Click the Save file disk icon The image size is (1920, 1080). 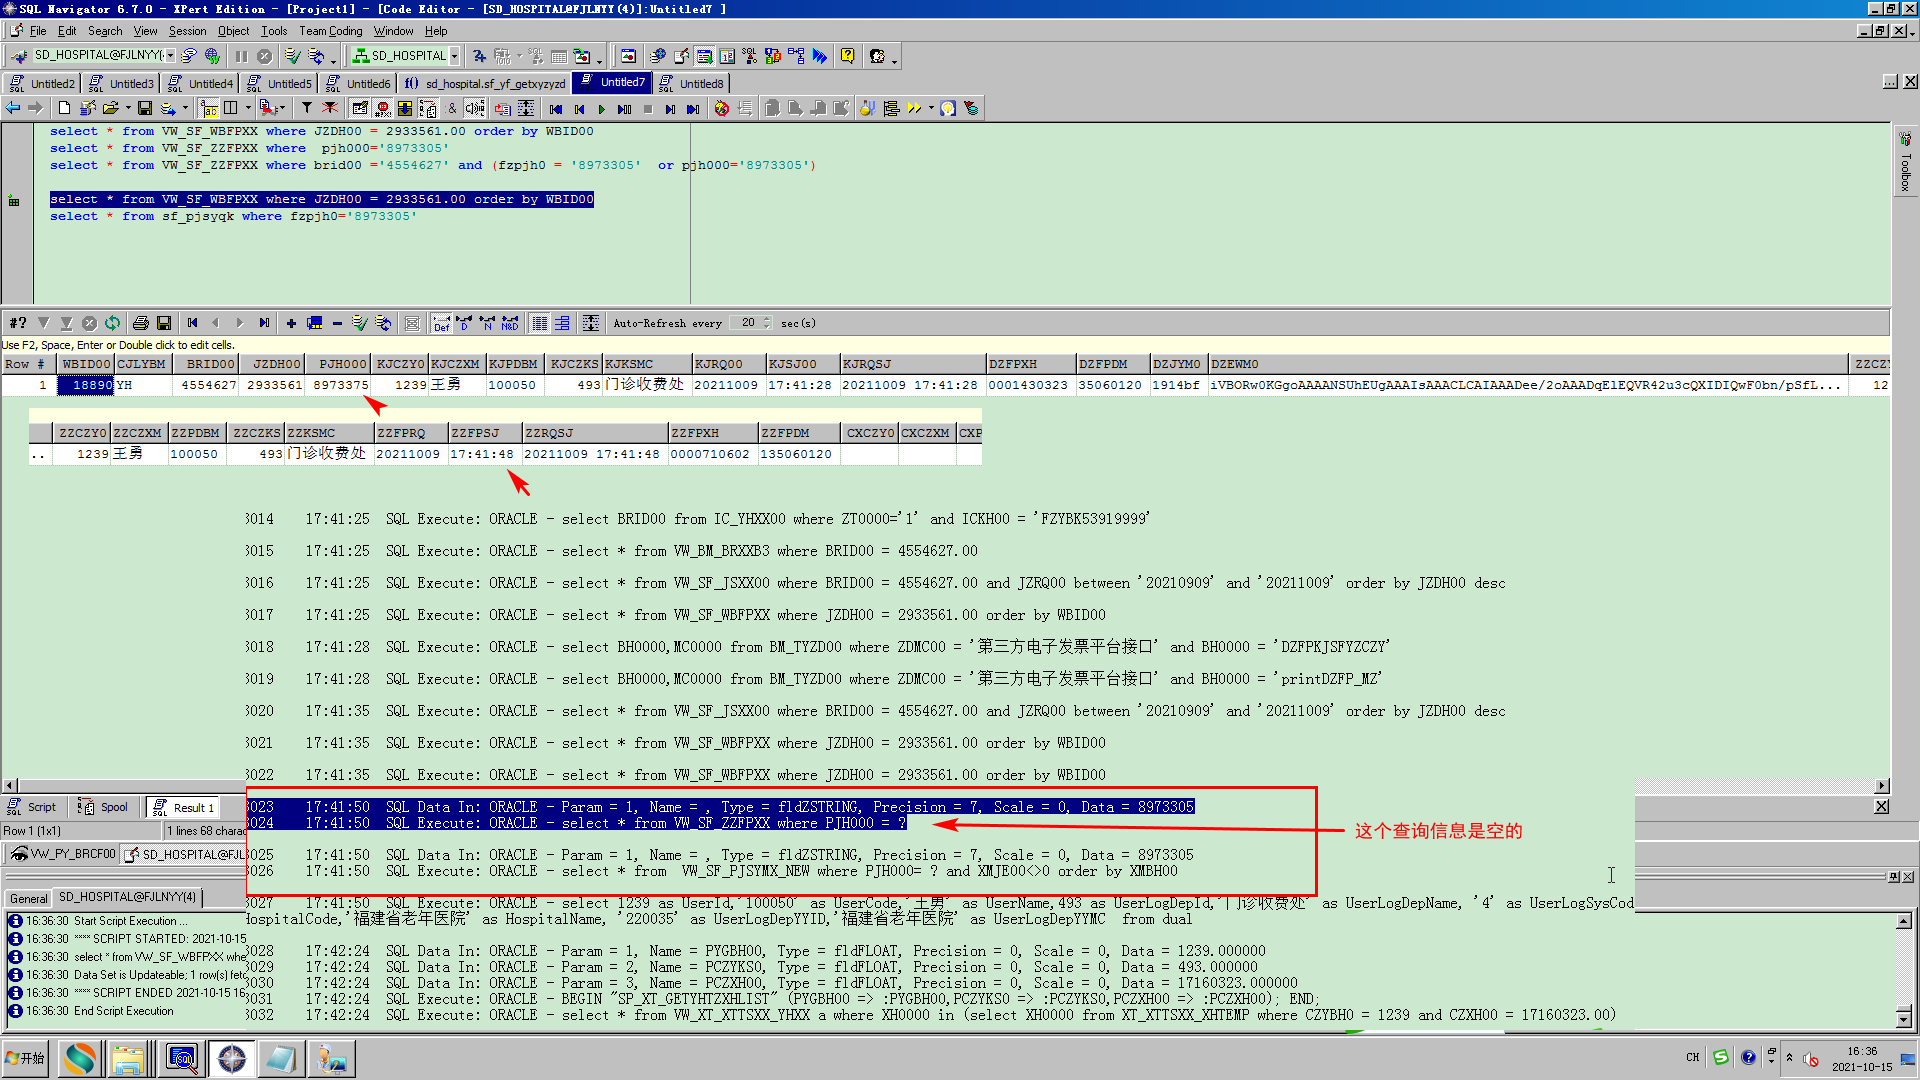pyautogui.click(x=145, y=108)
